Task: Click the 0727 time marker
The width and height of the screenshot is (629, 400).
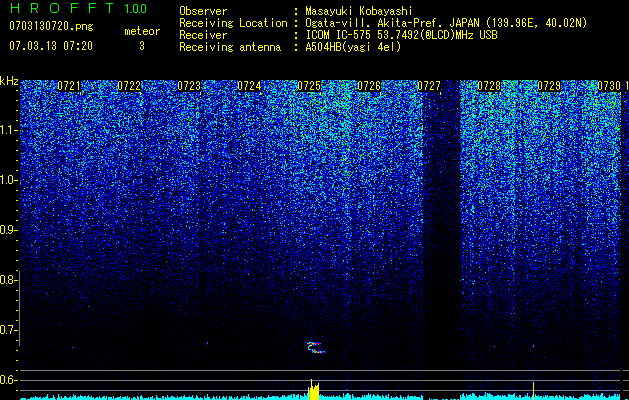Action: (429, 86)
